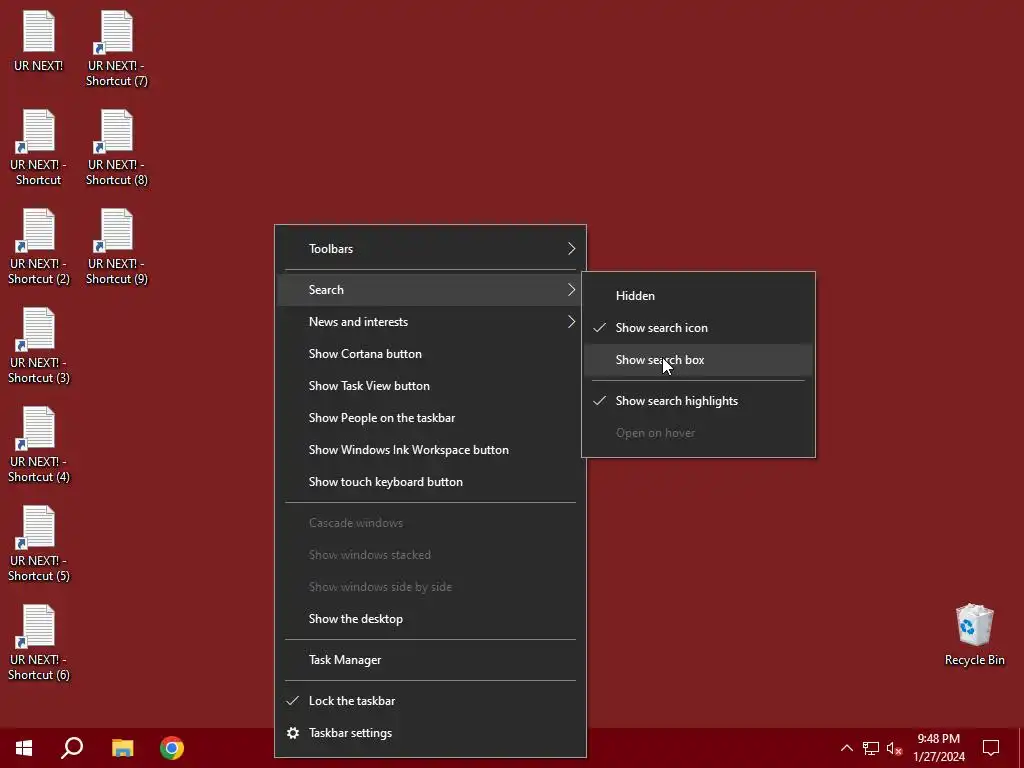Select the Show search box option
Screen dimensions: 1024x768
[698, 360]
